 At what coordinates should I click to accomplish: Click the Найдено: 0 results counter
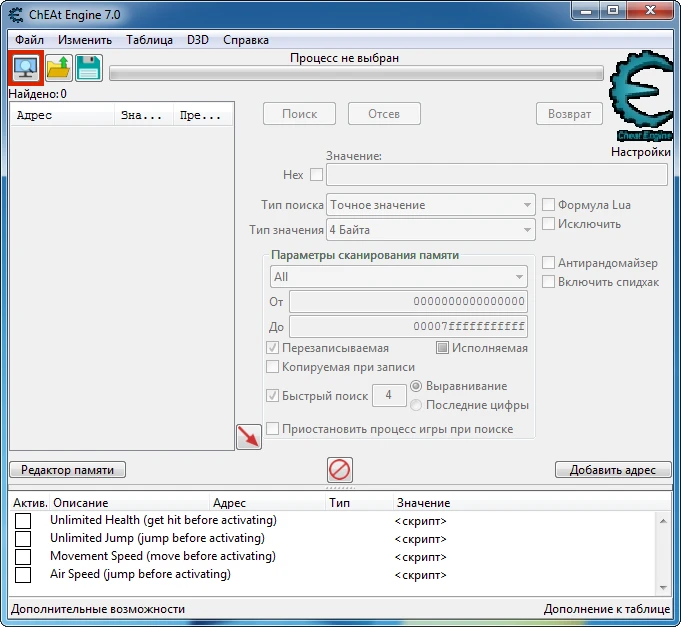point(38,94)
